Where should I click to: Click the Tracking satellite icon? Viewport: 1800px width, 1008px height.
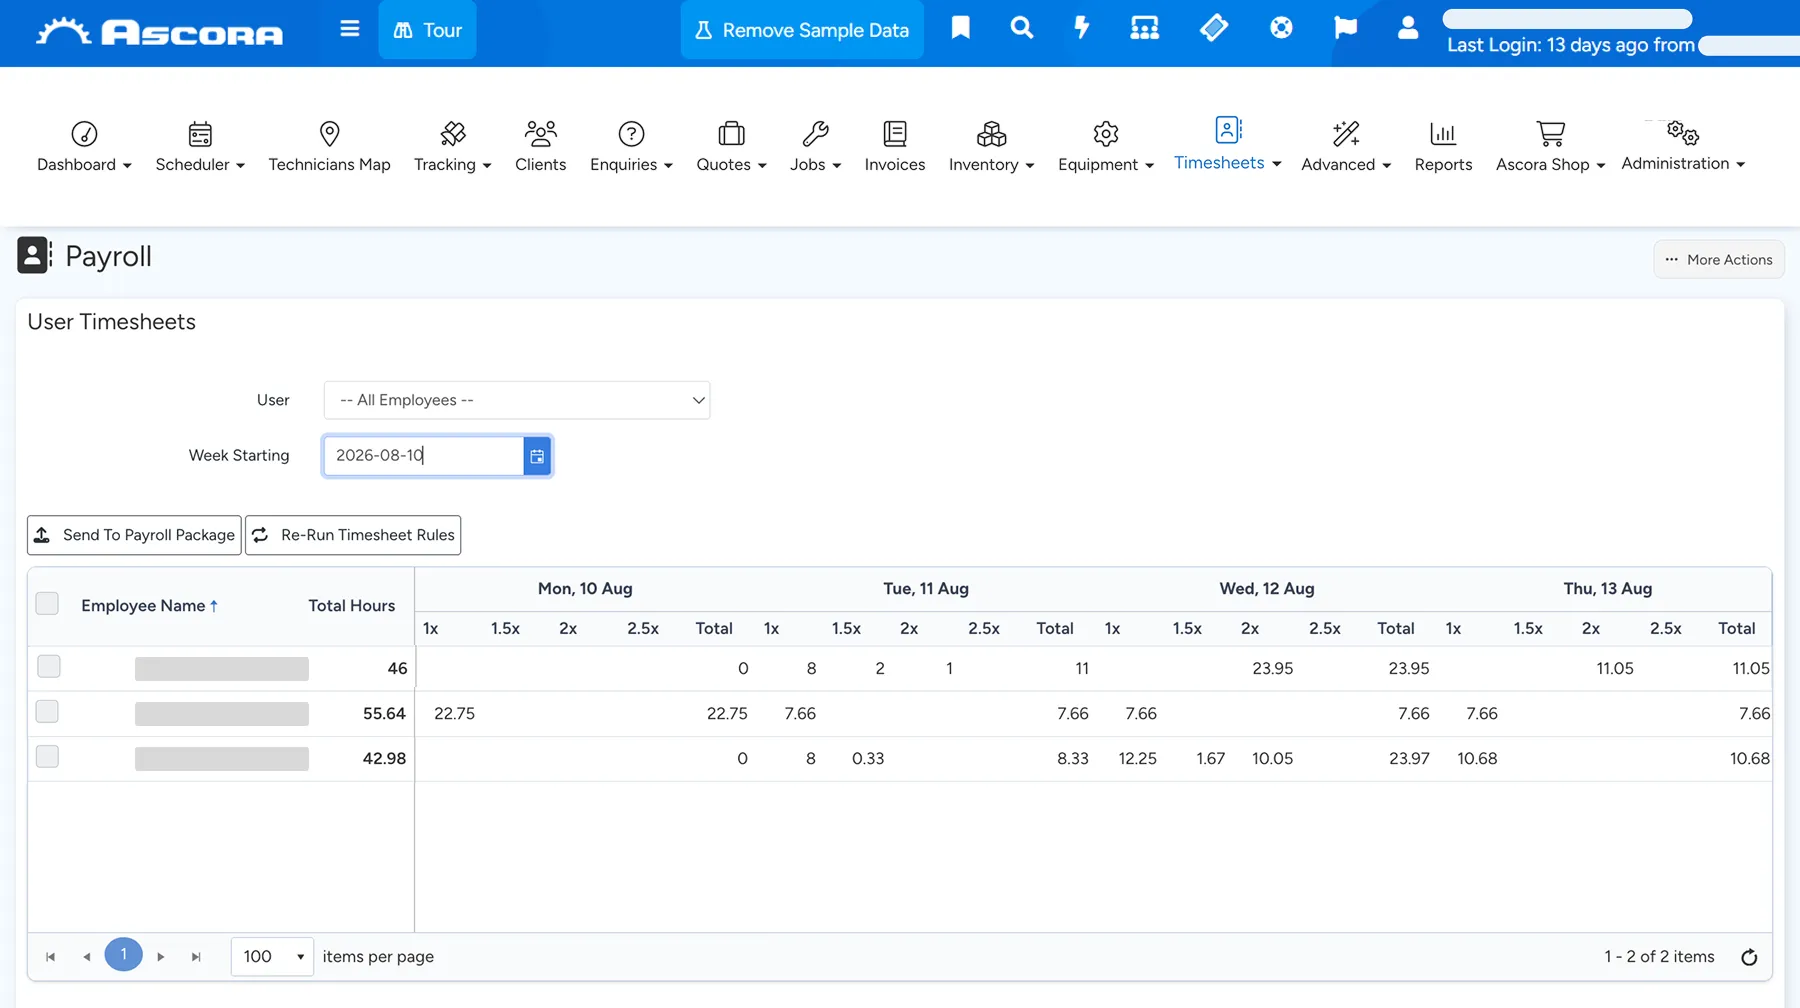coord(453,133)
